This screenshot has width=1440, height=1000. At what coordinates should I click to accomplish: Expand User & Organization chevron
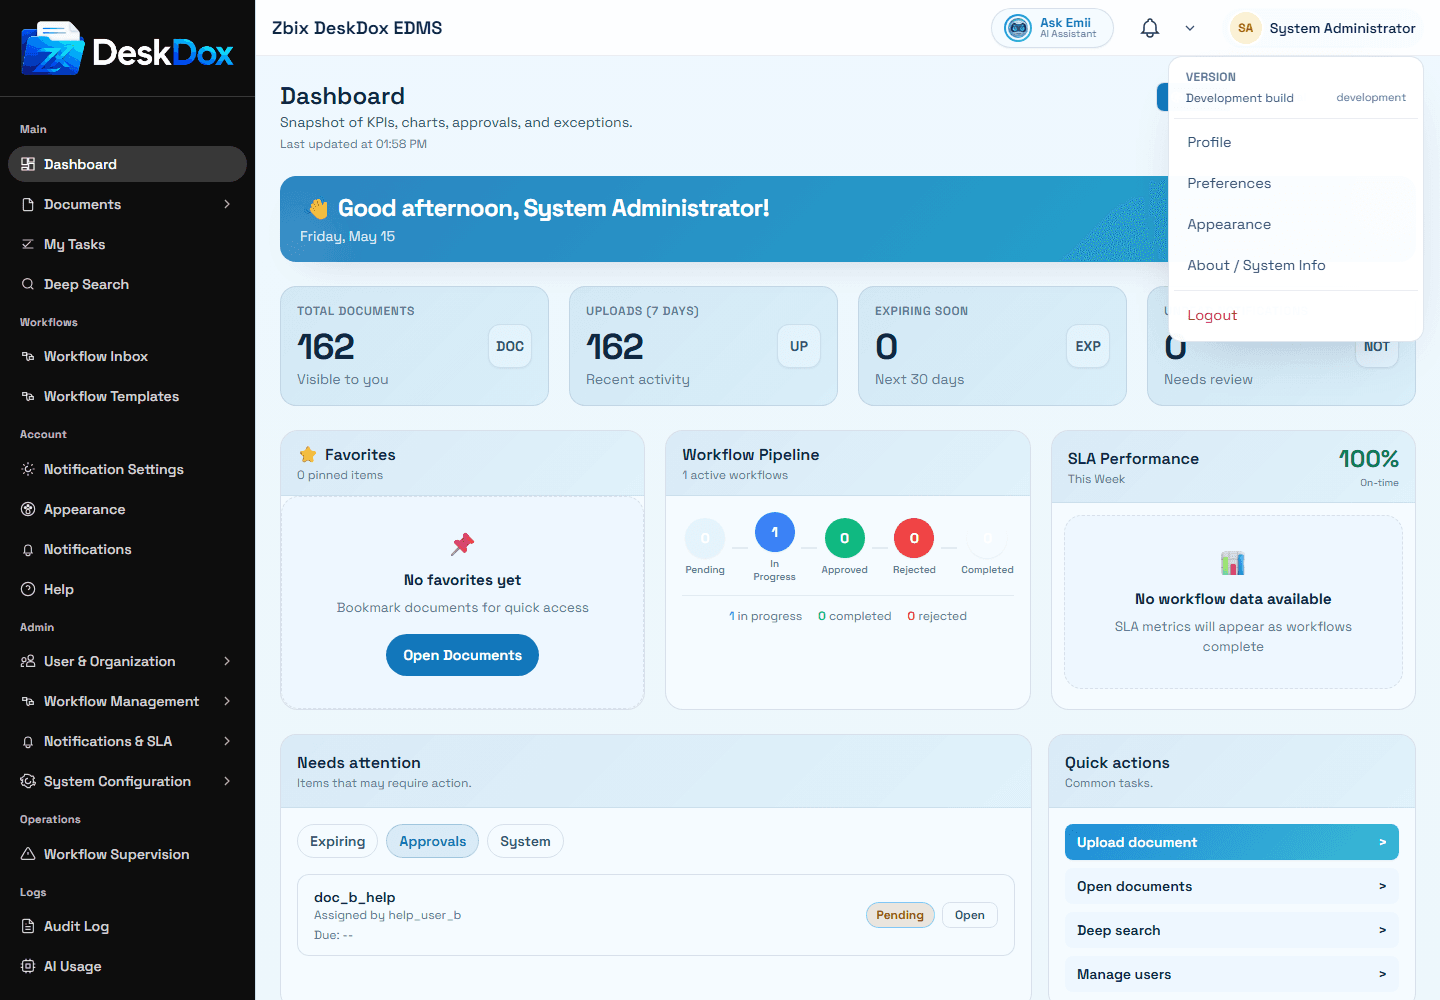pos(227,661)
